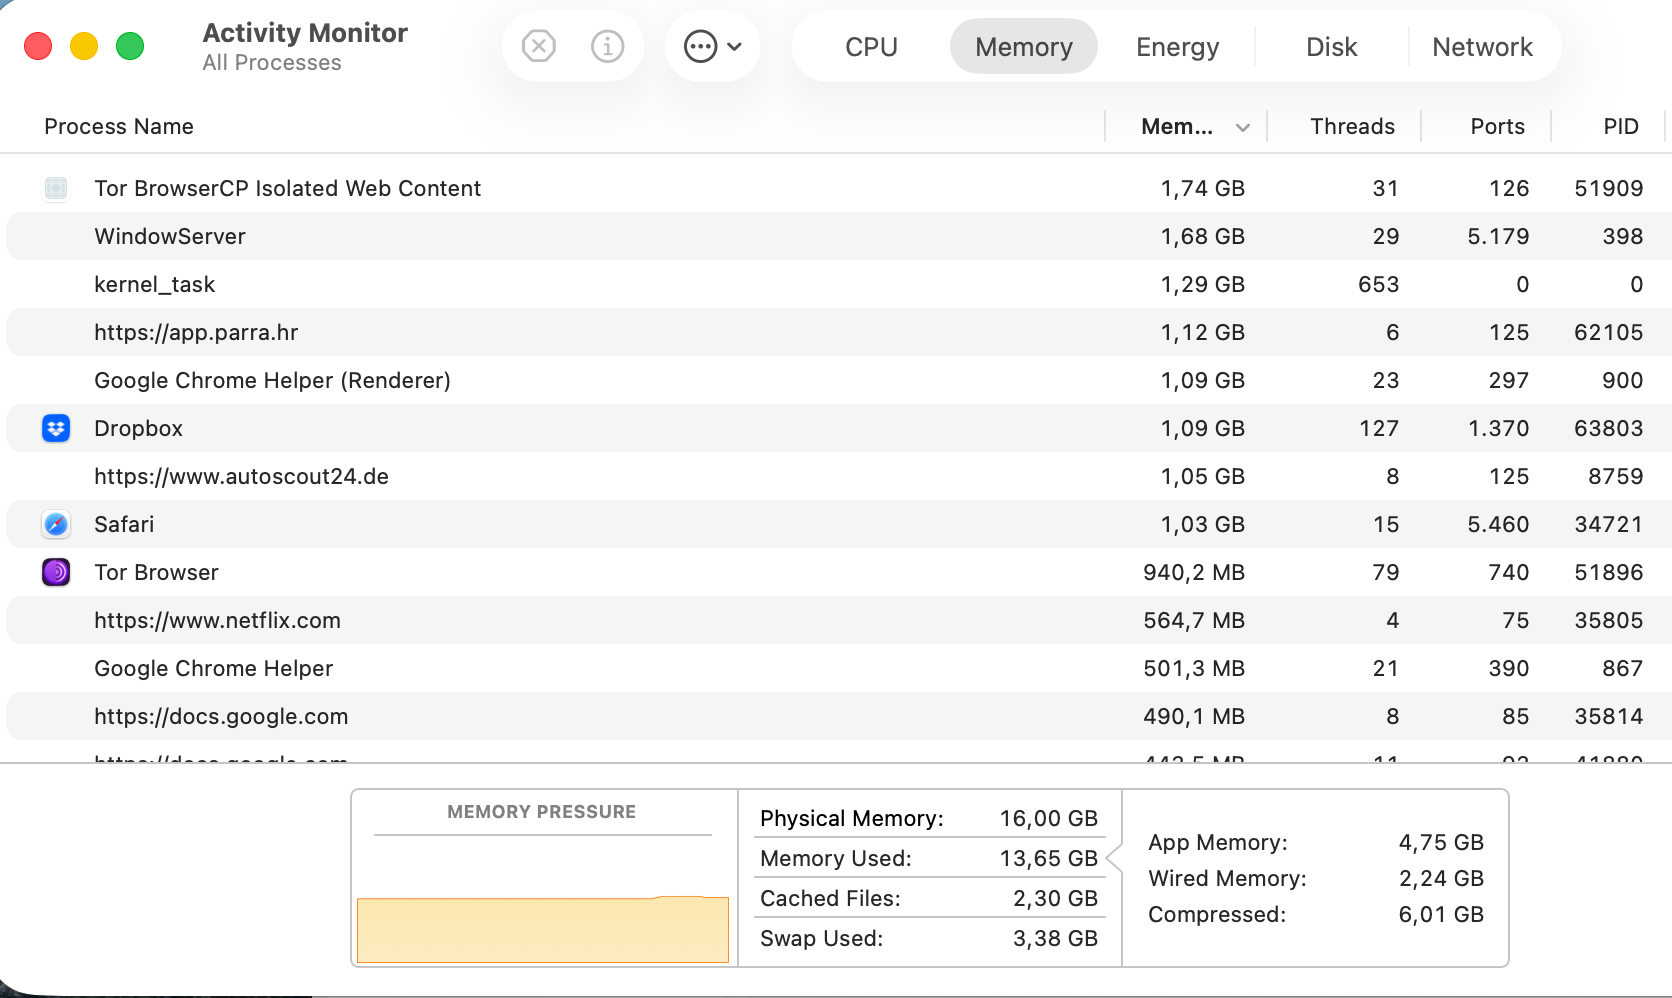This screenshot has height=998, width=1672.
Task: Open the Network tab
Action: (1482, 47)
